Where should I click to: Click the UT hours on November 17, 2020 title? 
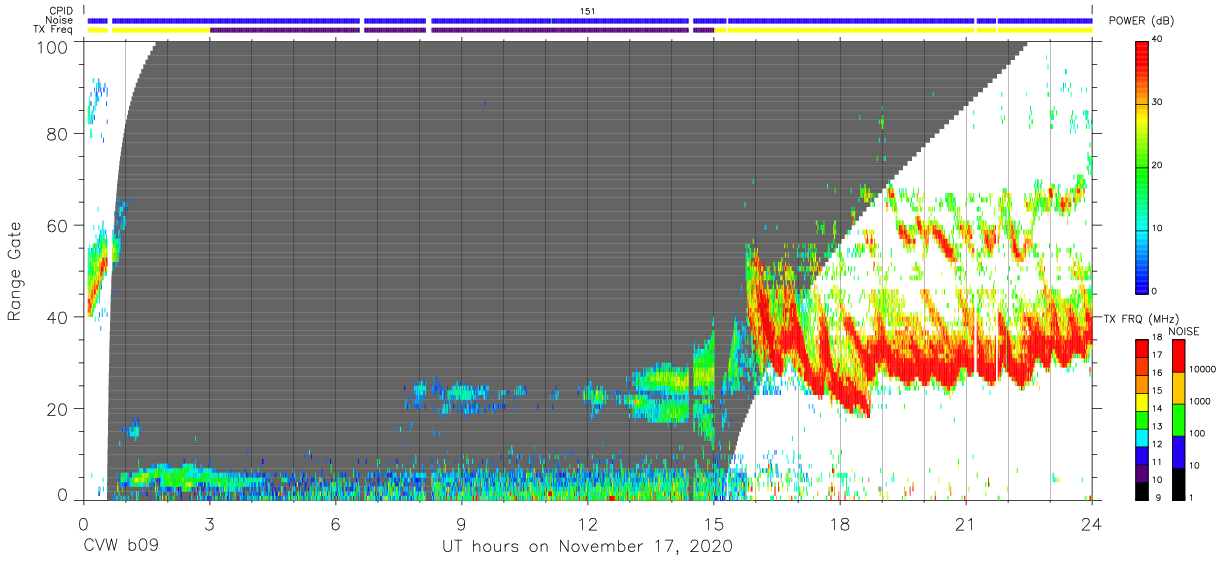coord(588,547)
